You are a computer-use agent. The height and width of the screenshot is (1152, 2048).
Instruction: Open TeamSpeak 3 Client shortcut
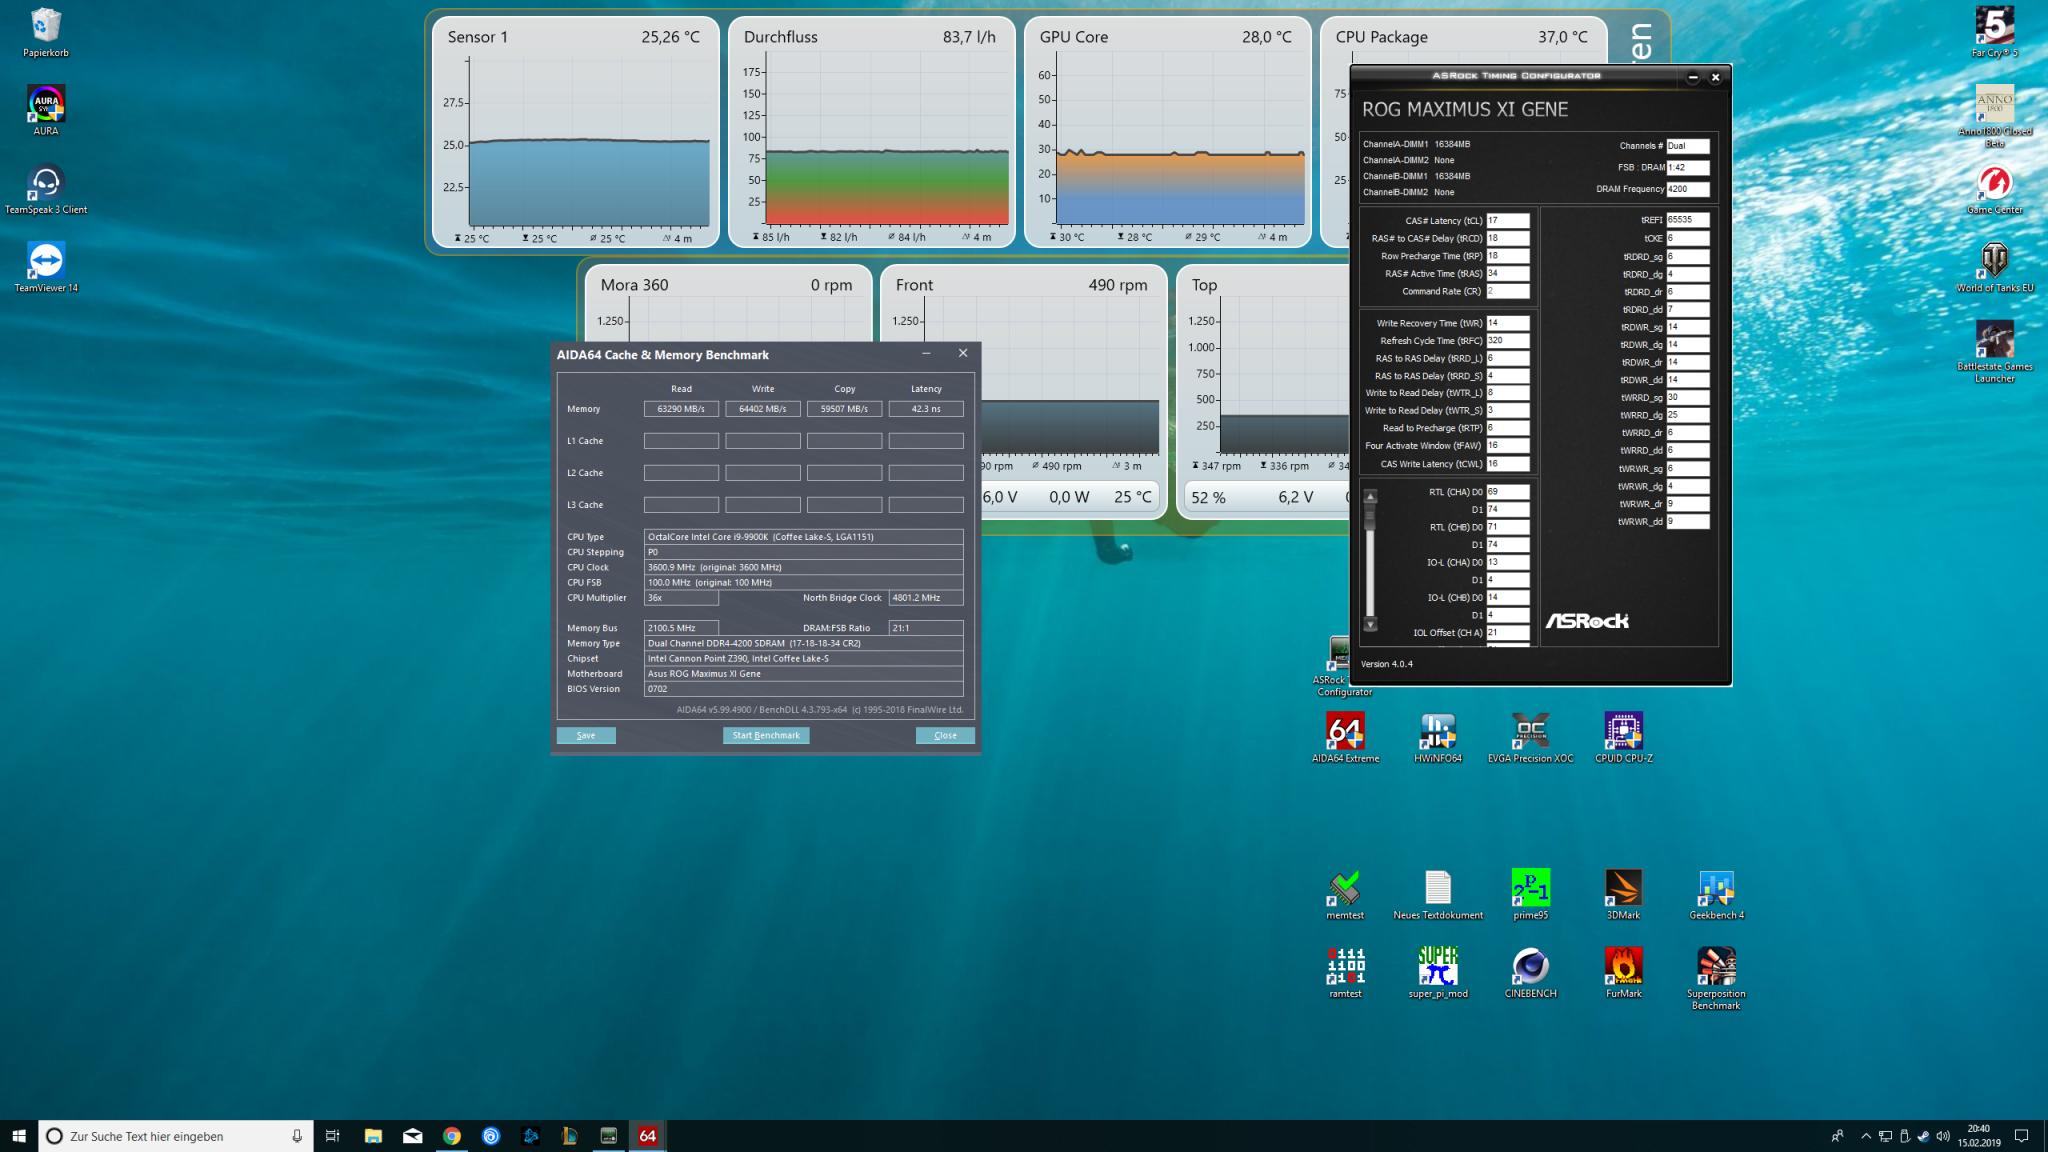point(46,189)
